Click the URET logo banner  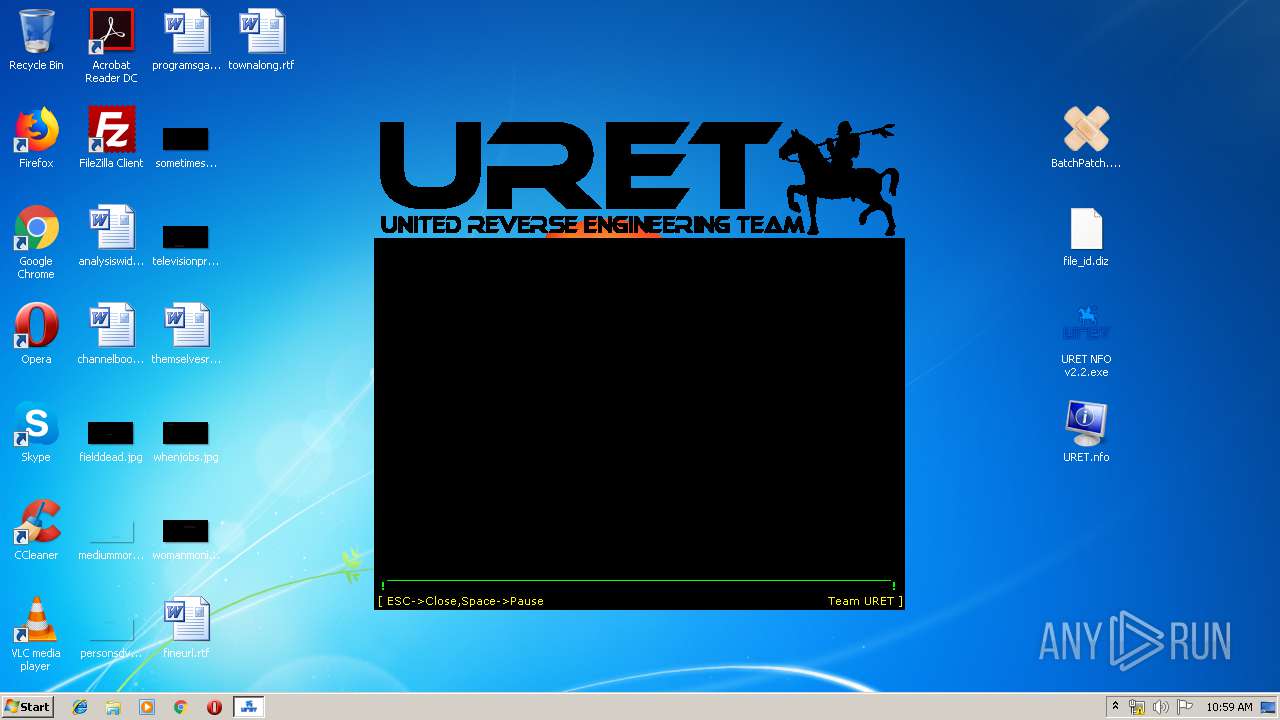[639, 179]
